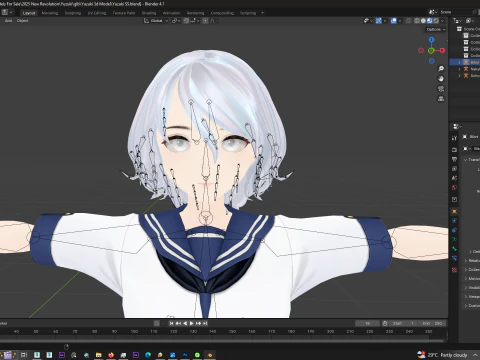Viewport: 480px width, 360px height.
Task: Play the animation forward
Action: pos(191,323)
